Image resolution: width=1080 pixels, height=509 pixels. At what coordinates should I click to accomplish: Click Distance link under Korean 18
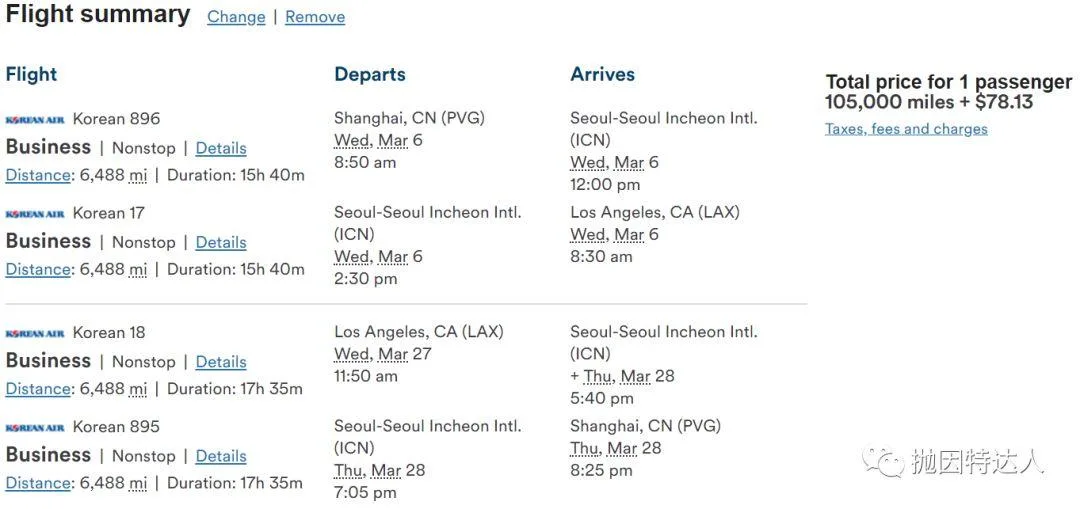[x=38, y=389]
